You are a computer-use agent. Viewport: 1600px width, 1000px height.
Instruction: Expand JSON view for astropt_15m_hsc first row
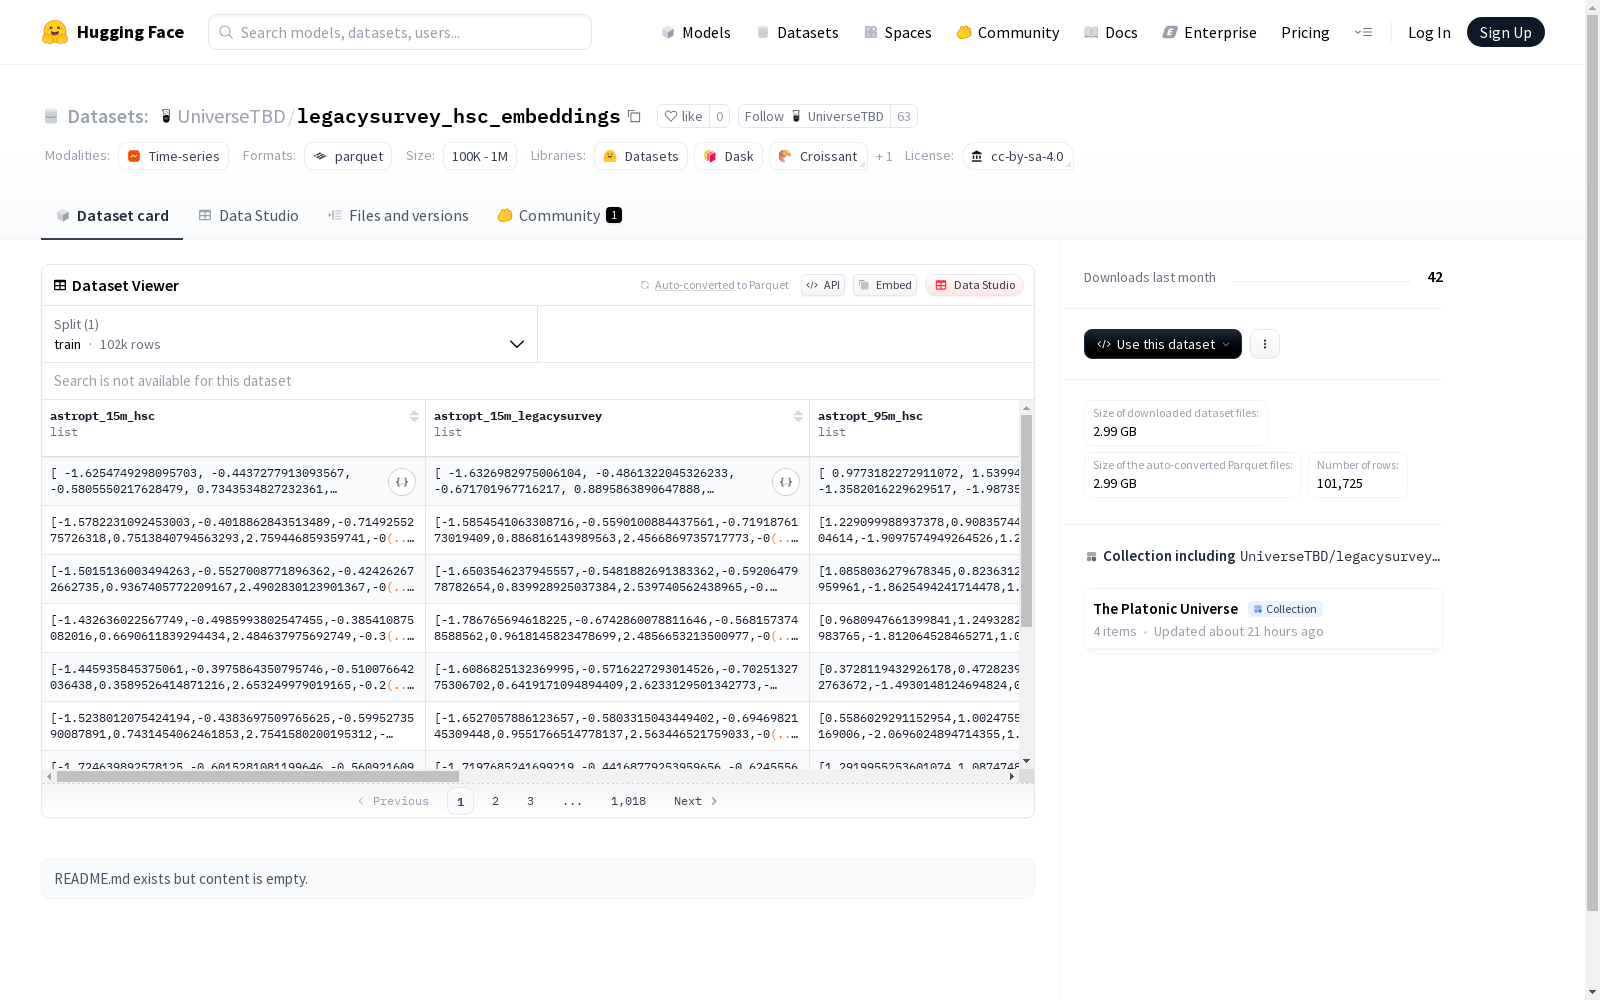(x=402, y=482)
